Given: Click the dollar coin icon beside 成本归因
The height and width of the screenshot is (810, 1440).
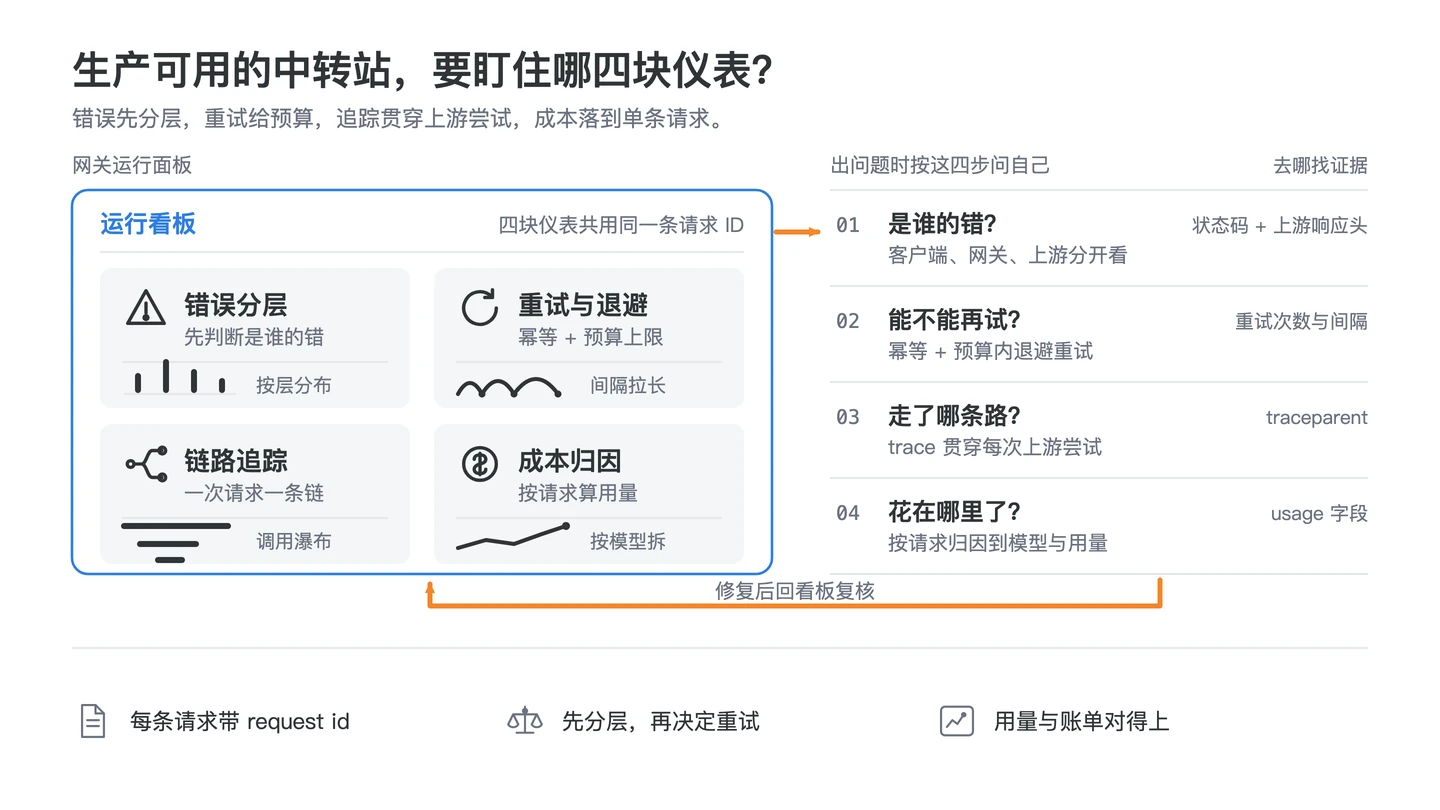Looking at the screenshot, I should pos(480,463).
